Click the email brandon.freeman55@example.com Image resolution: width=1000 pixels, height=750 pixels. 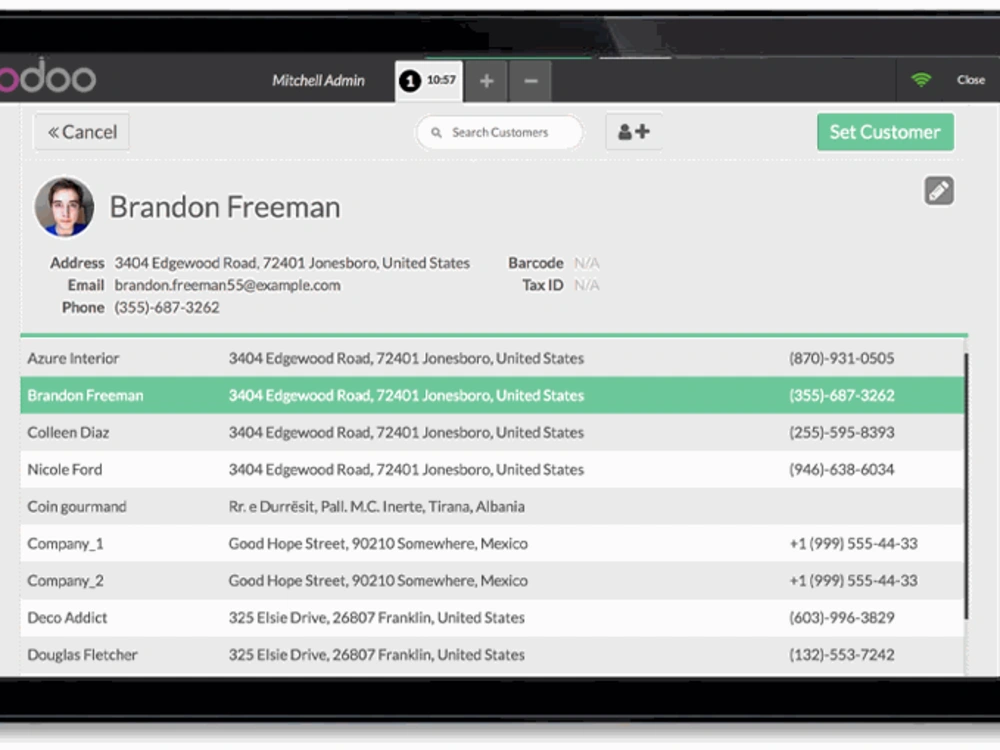pos(227,285)
